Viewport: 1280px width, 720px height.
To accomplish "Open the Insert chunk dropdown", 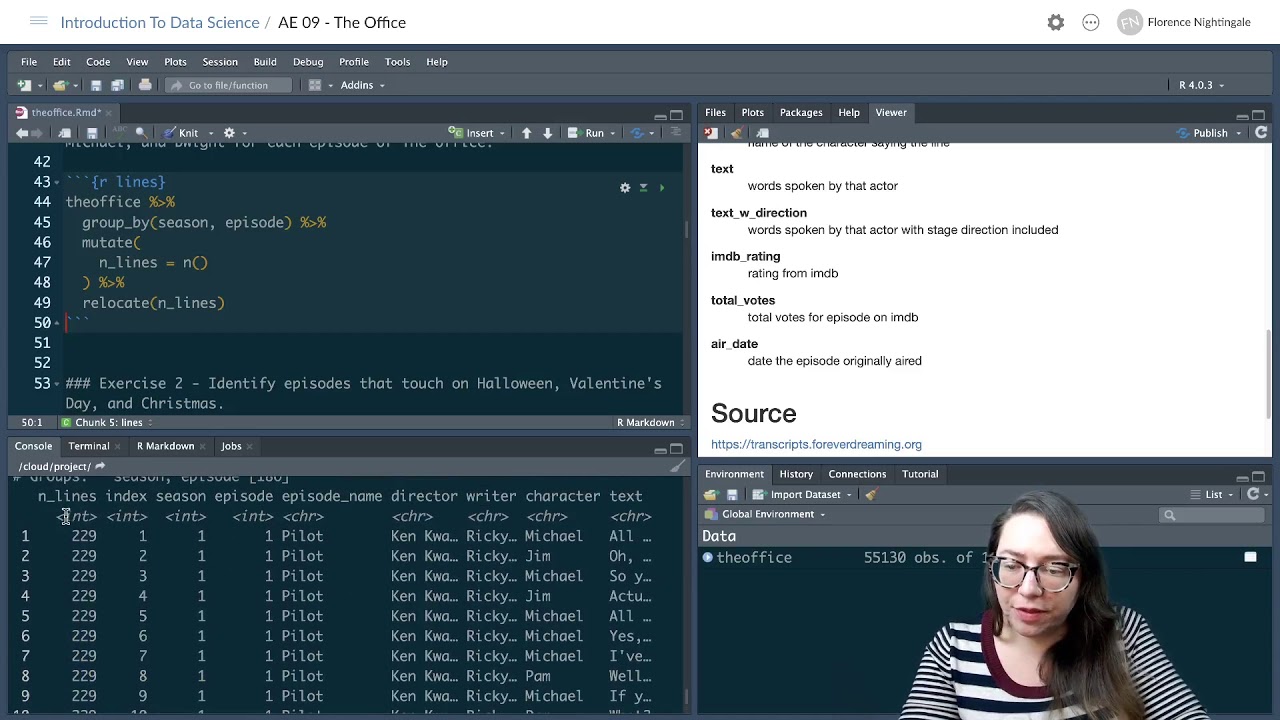I will tap(501, 133).
